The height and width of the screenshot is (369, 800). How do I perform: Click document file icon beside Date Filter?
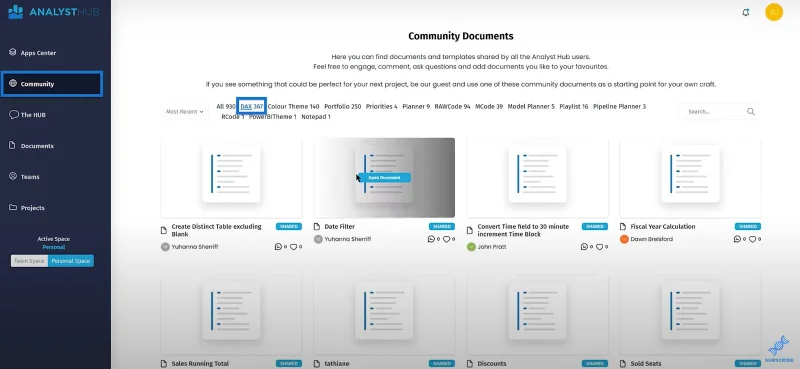point(317,227)
